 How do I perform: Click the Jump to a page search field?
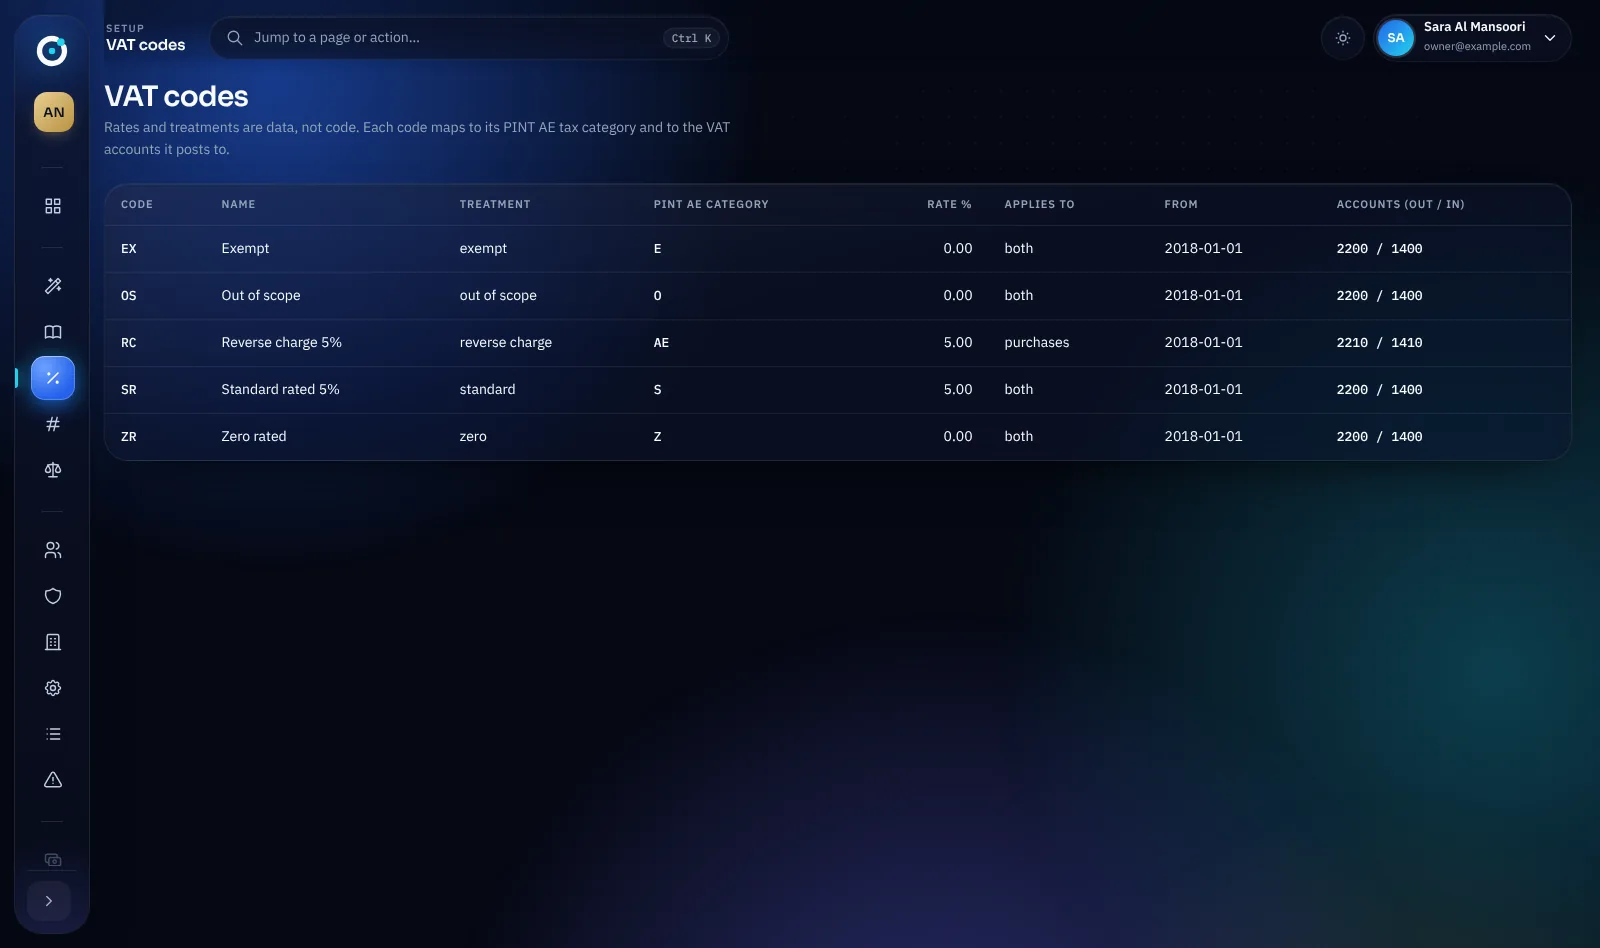point(469,38)
